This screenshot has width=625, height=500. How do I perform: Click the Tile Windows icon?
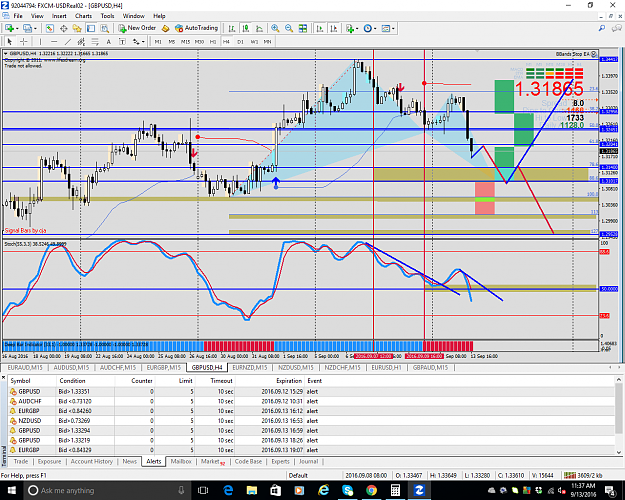pos(303,28)
